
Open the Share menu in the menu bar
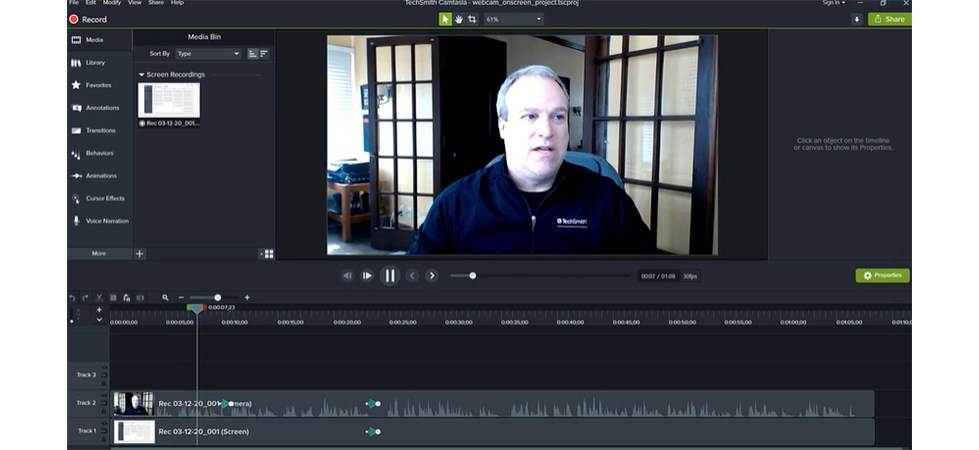(x=156, y=2)
